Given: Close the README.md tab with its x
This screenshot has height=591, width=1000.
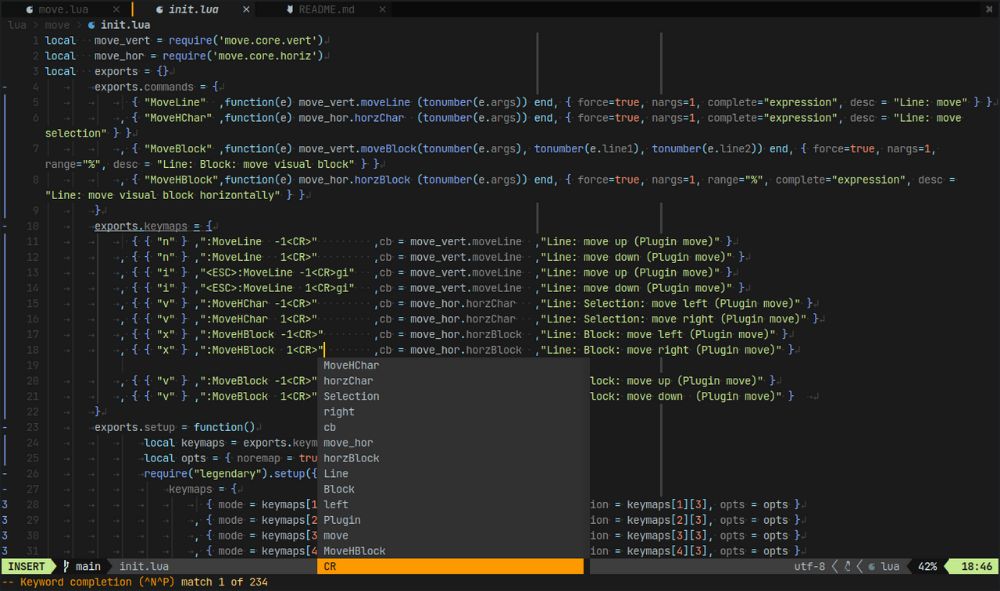Looking at the screenshot, I should coord(382,10).
